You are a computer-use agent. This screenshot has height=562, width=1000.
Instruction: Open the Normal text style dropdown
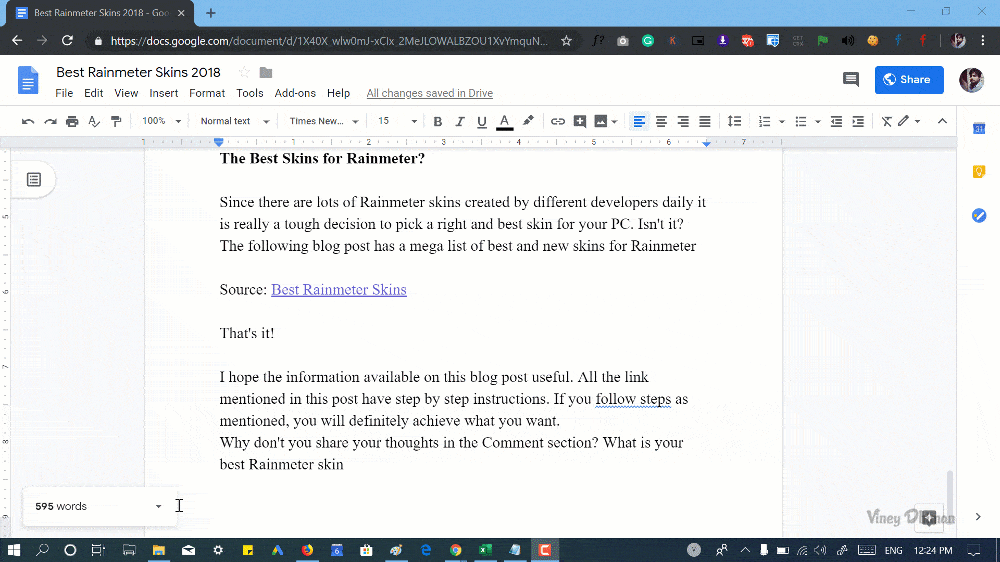(x=235, y=121)
